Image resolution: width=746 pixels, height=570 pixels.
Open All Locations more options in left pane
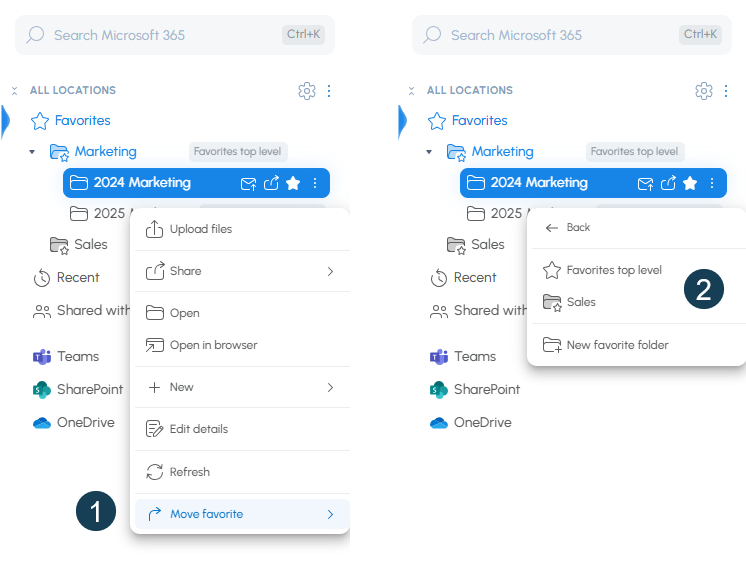329,90
